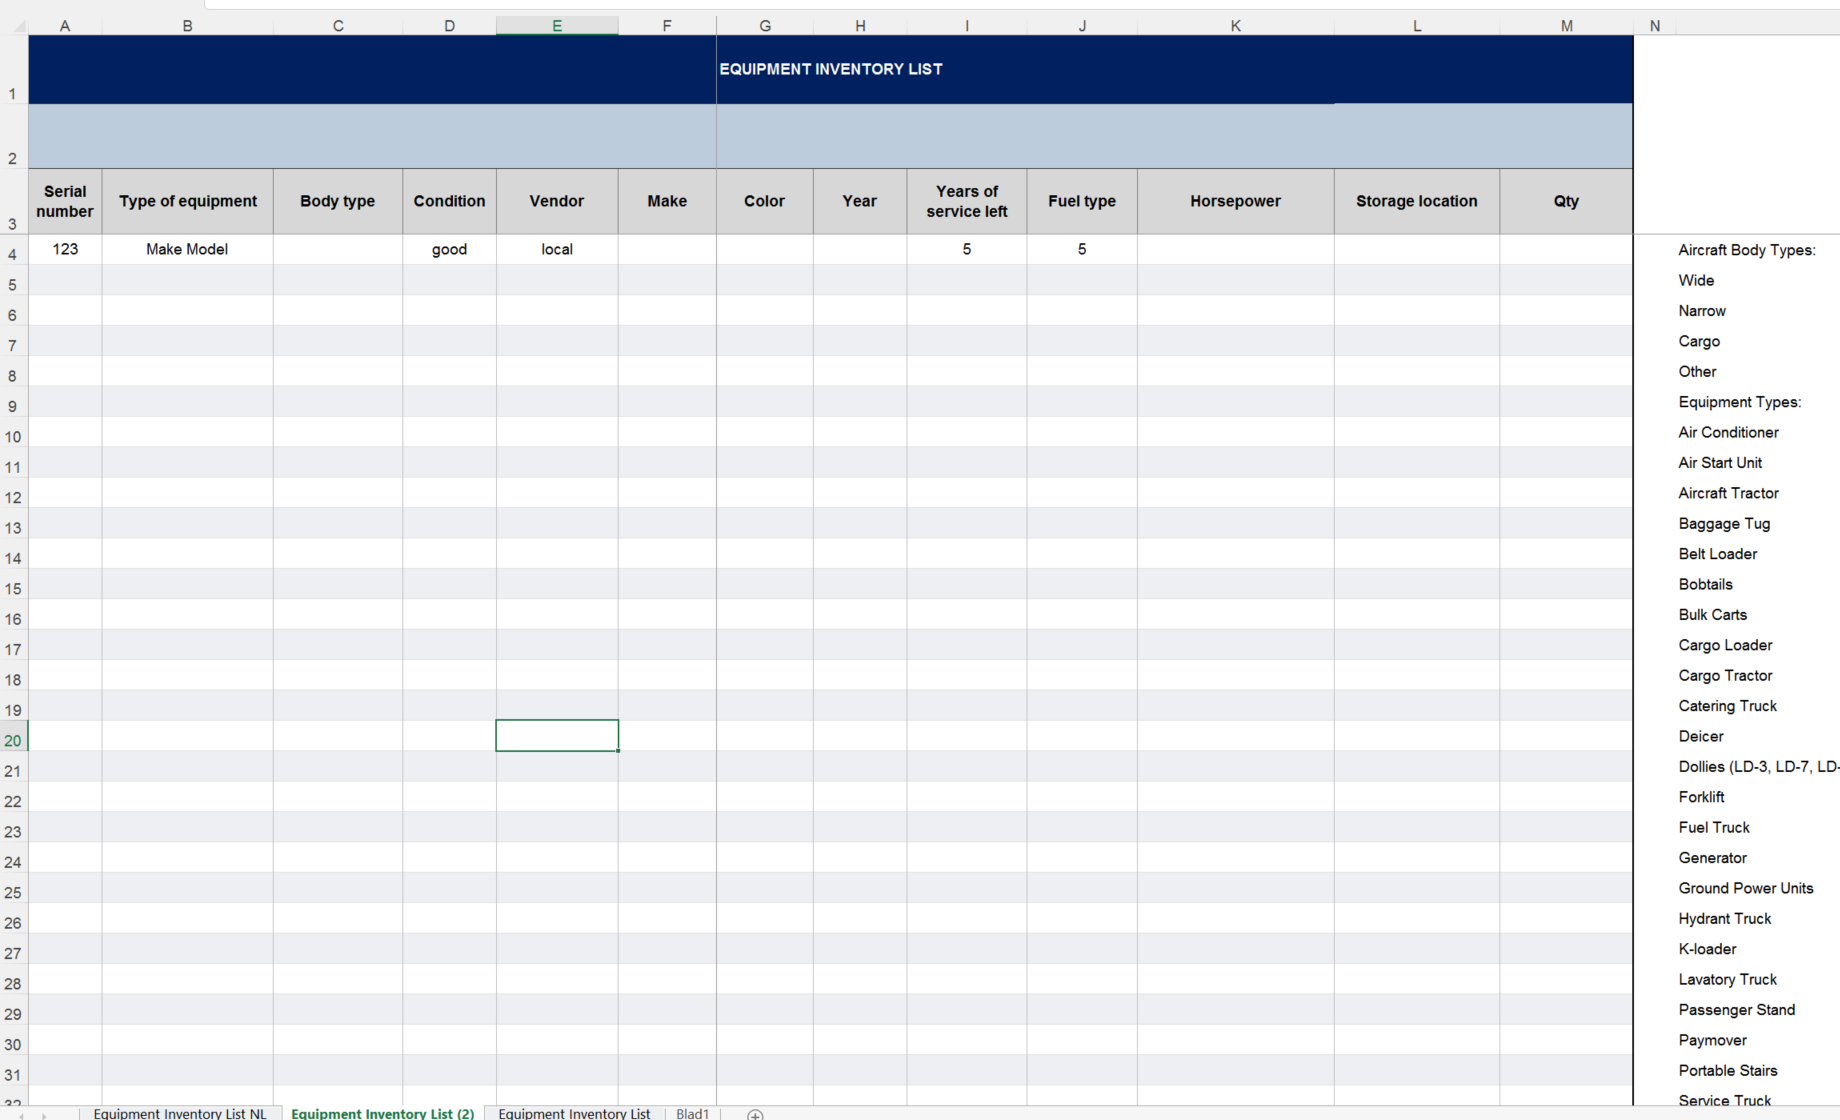1840x1120 pixels.
Task: Select column E header
Action: (557, 24)
